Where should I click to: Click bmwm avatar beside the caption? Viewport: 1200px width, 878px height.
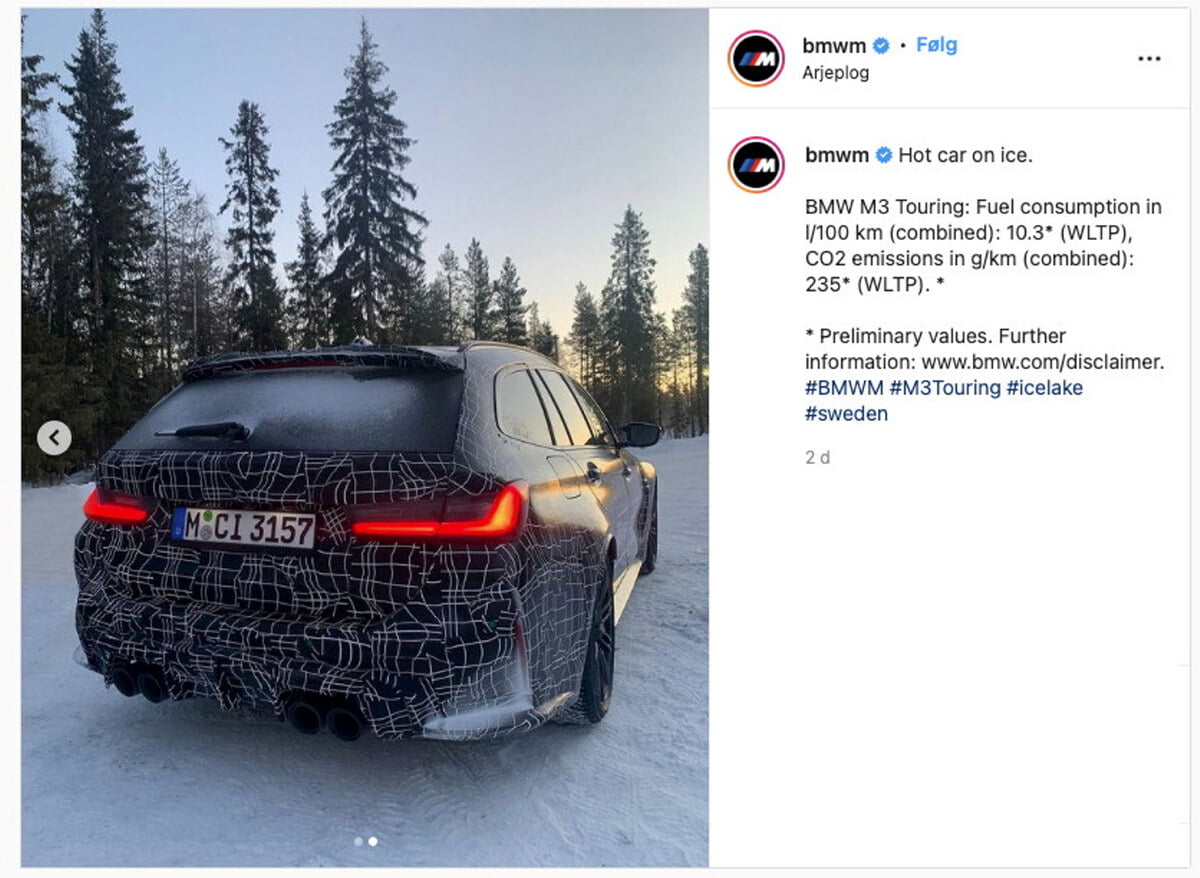pos(756,165)
